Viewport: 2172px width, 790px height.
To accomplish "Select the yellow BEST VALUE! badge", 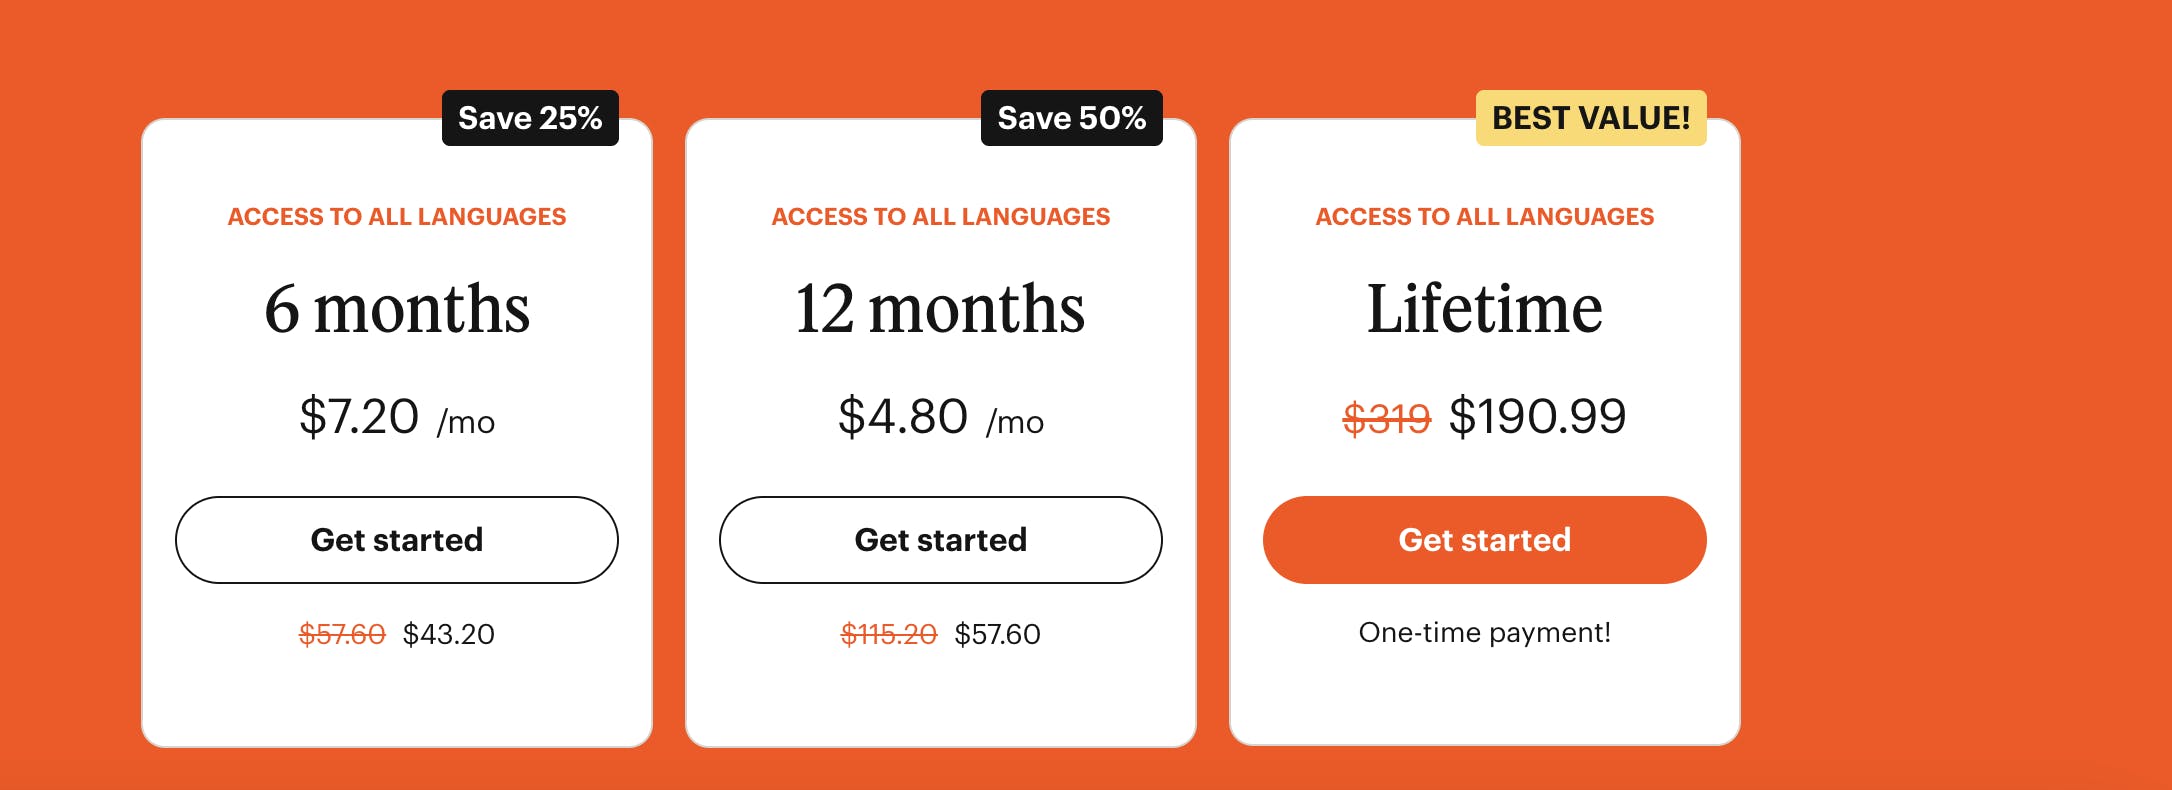I will 1591,118.
